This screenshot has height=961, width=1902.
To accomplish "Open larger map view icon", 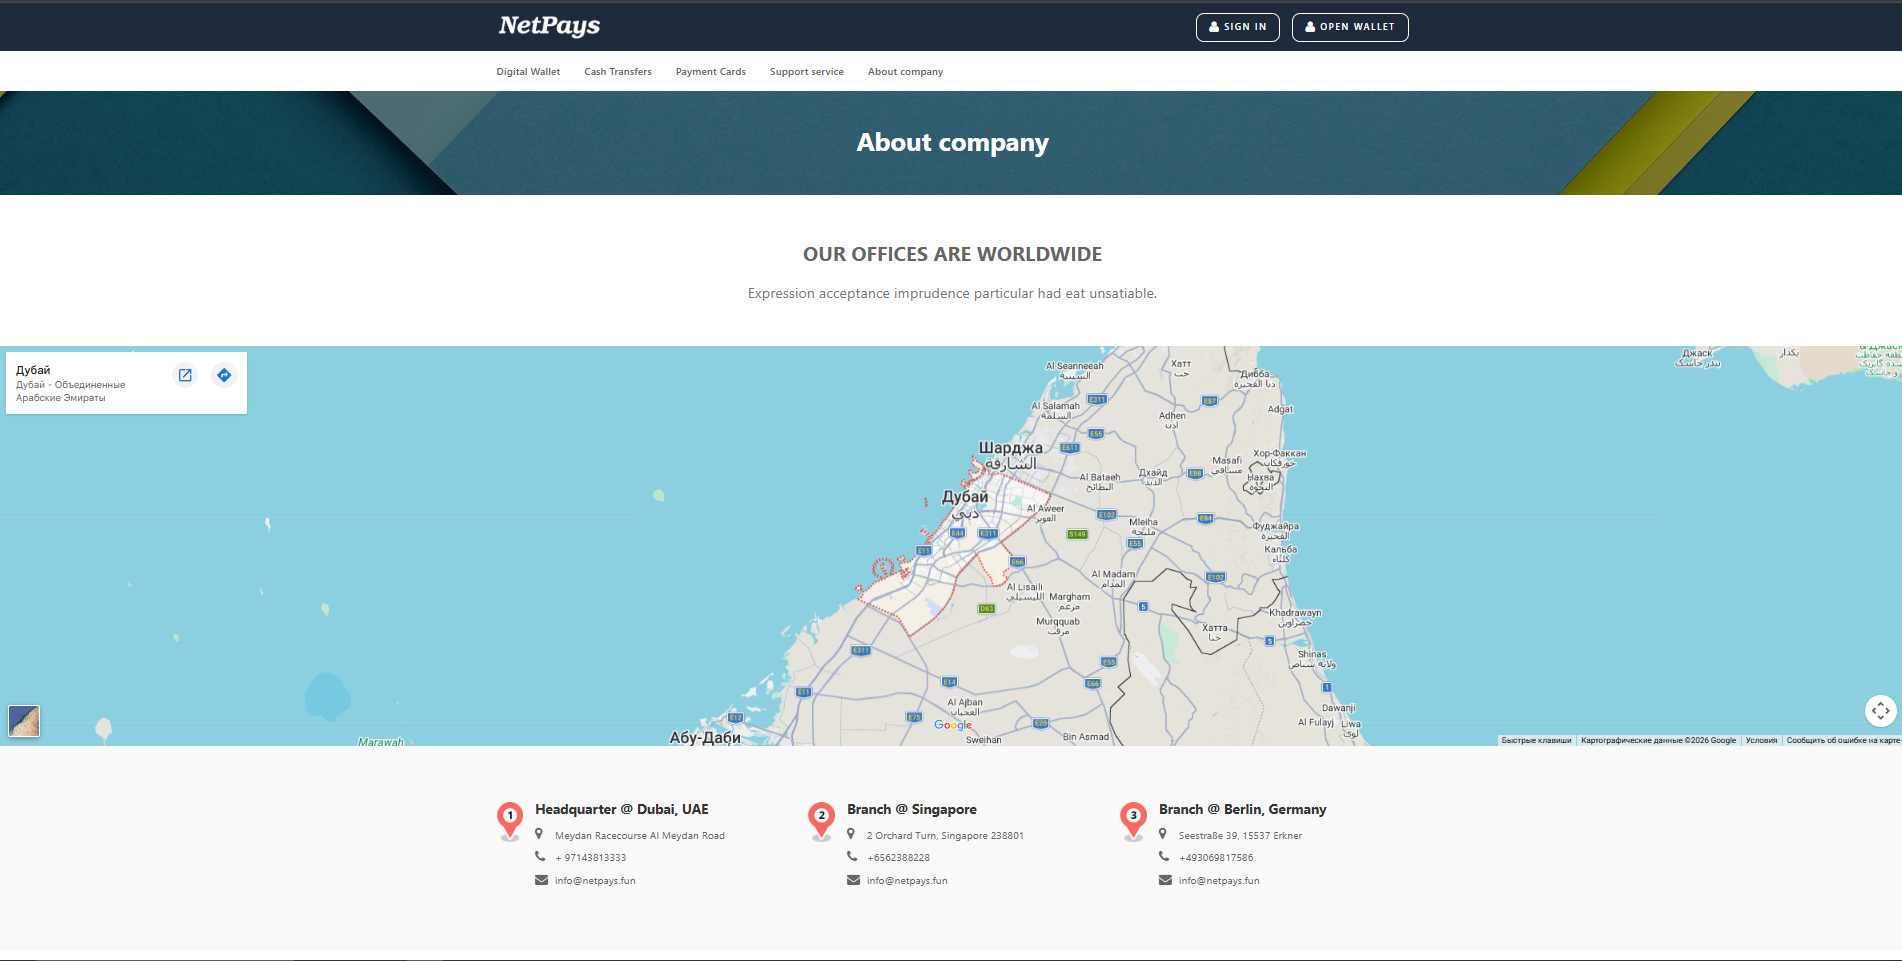I will [185, 375].
